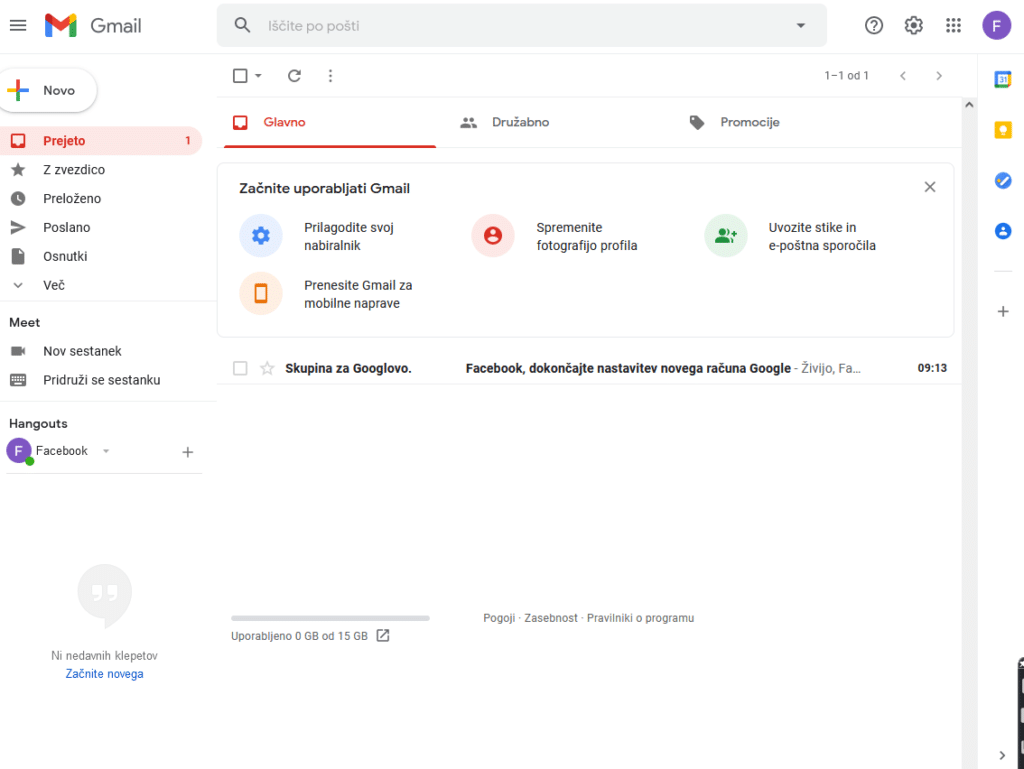Open the Poslano folder

tap(101, 227)
